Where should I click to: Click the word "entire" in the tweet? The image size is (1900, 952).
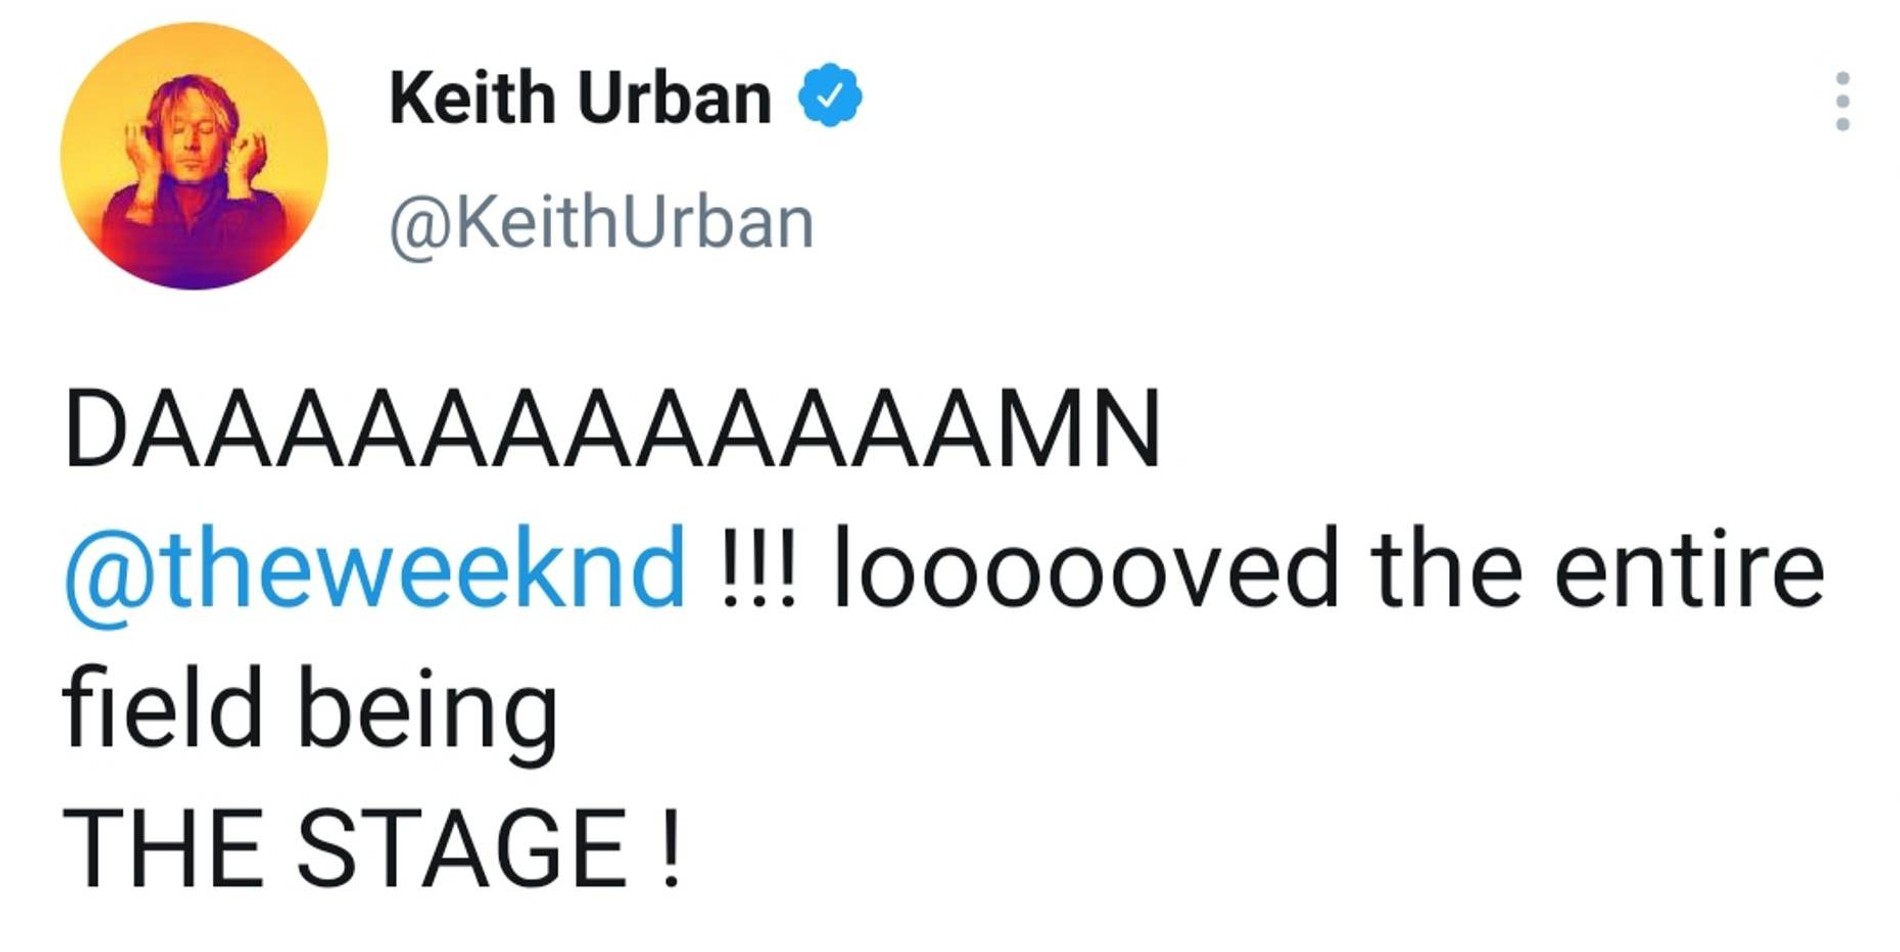point(1690,570)
